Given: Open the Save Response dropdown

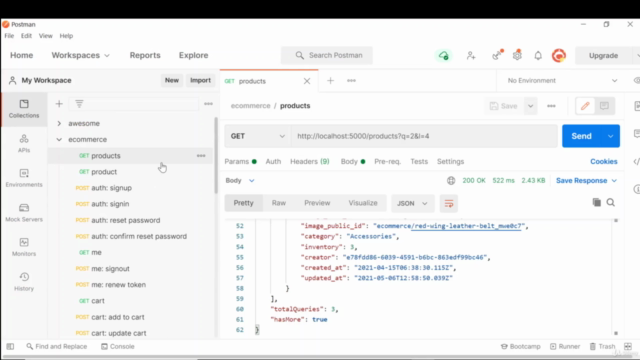Looking at the screenshot, I should tap(586, 180).
